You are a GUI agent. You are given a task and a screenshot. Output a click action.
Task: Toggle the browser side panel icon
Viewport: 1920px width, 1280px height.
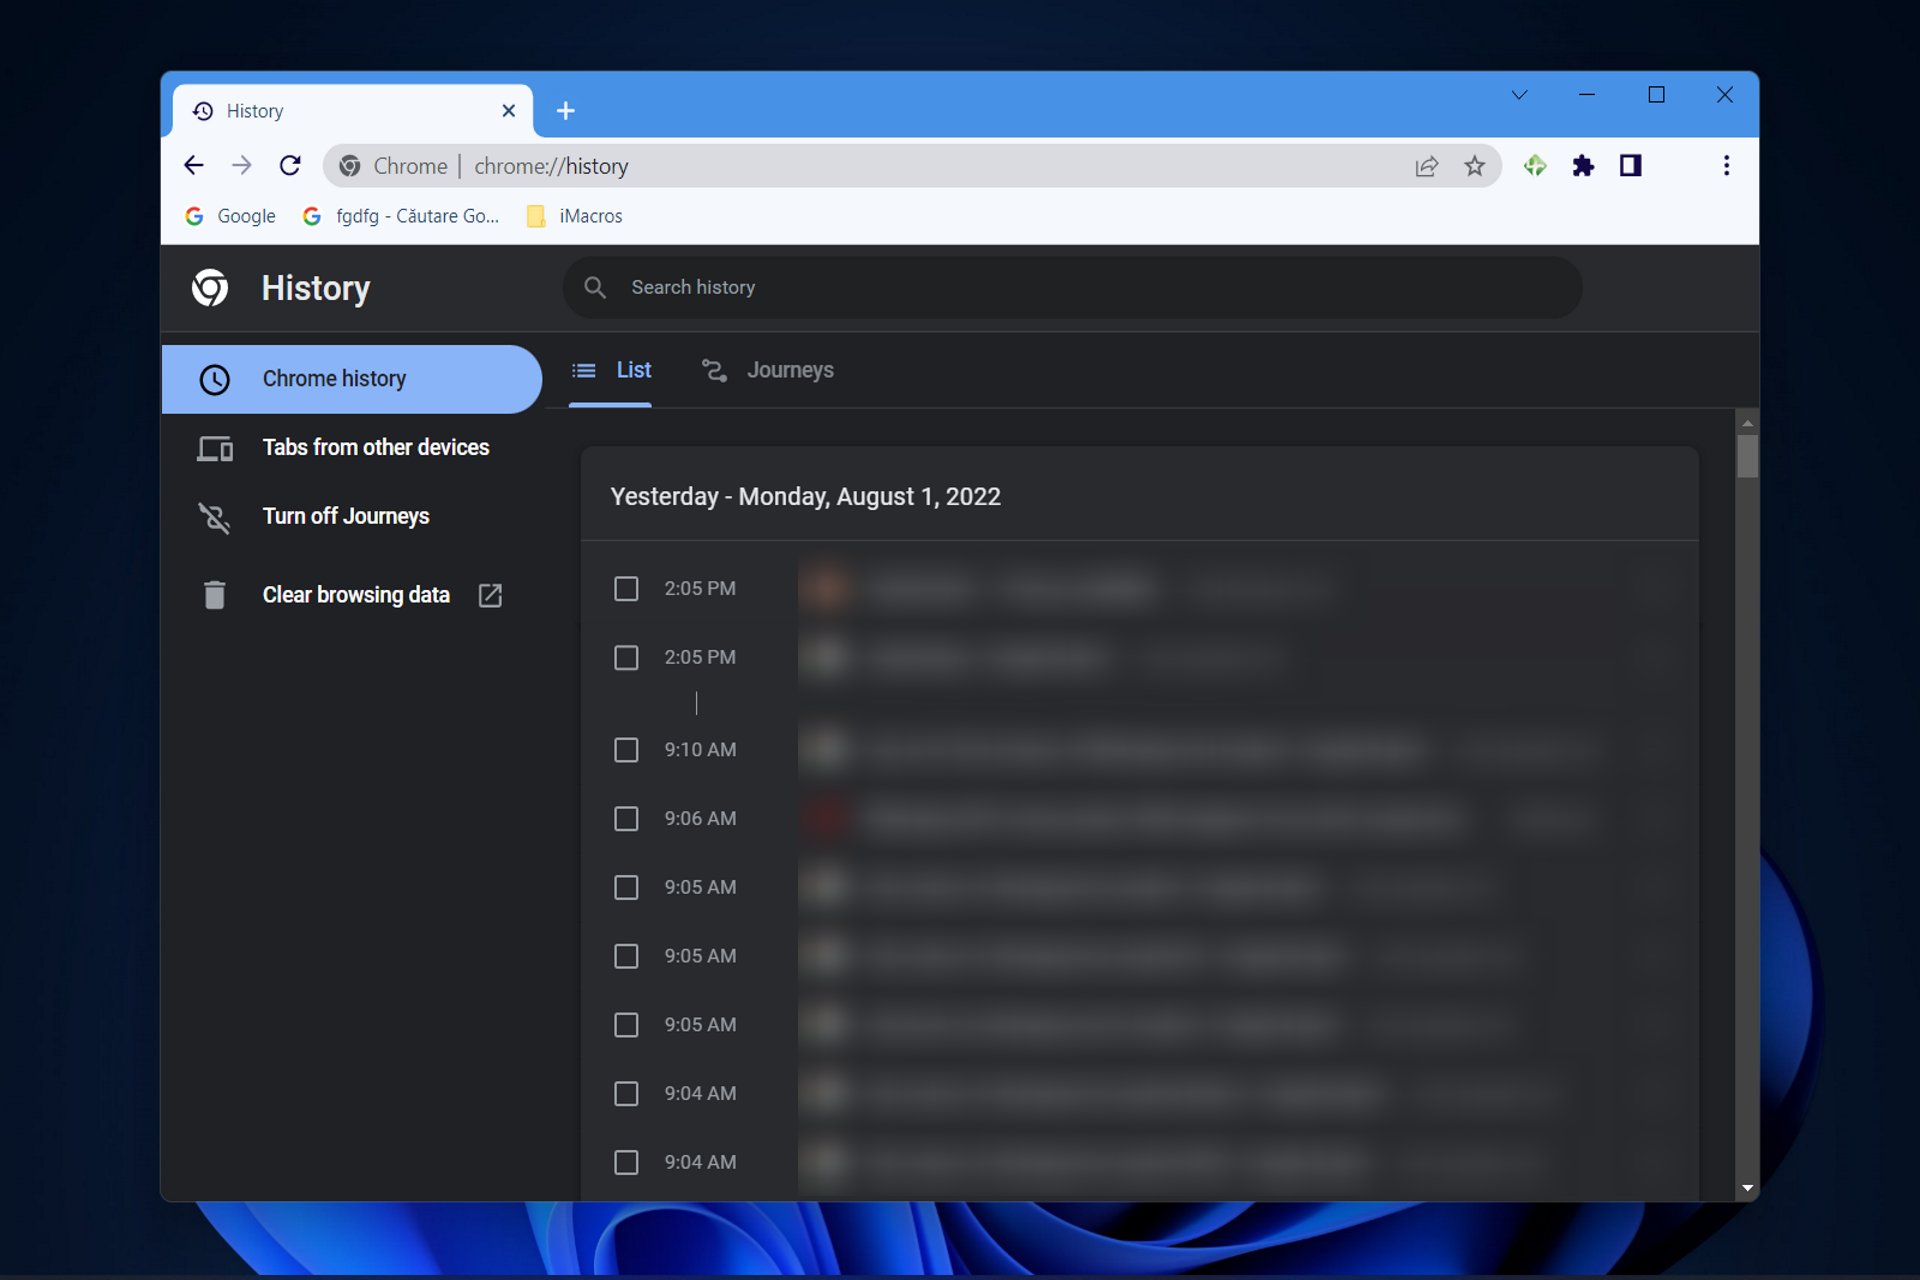click(1630, 166)
